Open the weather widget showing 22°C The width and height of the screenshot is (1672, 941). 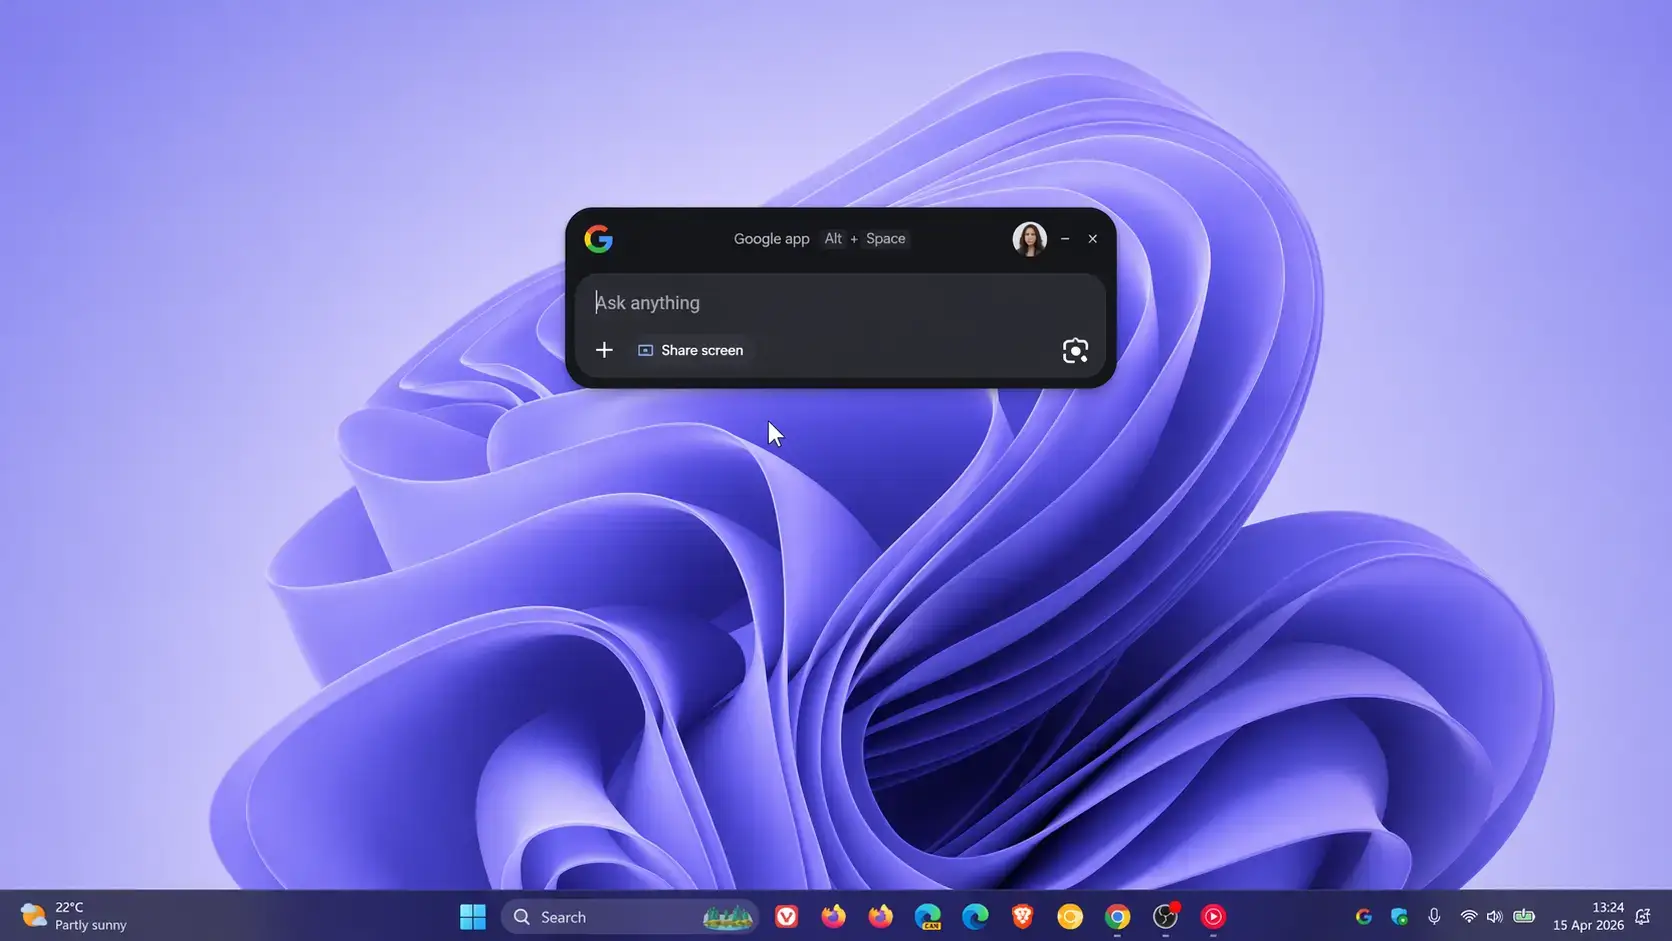coord(75,916)
